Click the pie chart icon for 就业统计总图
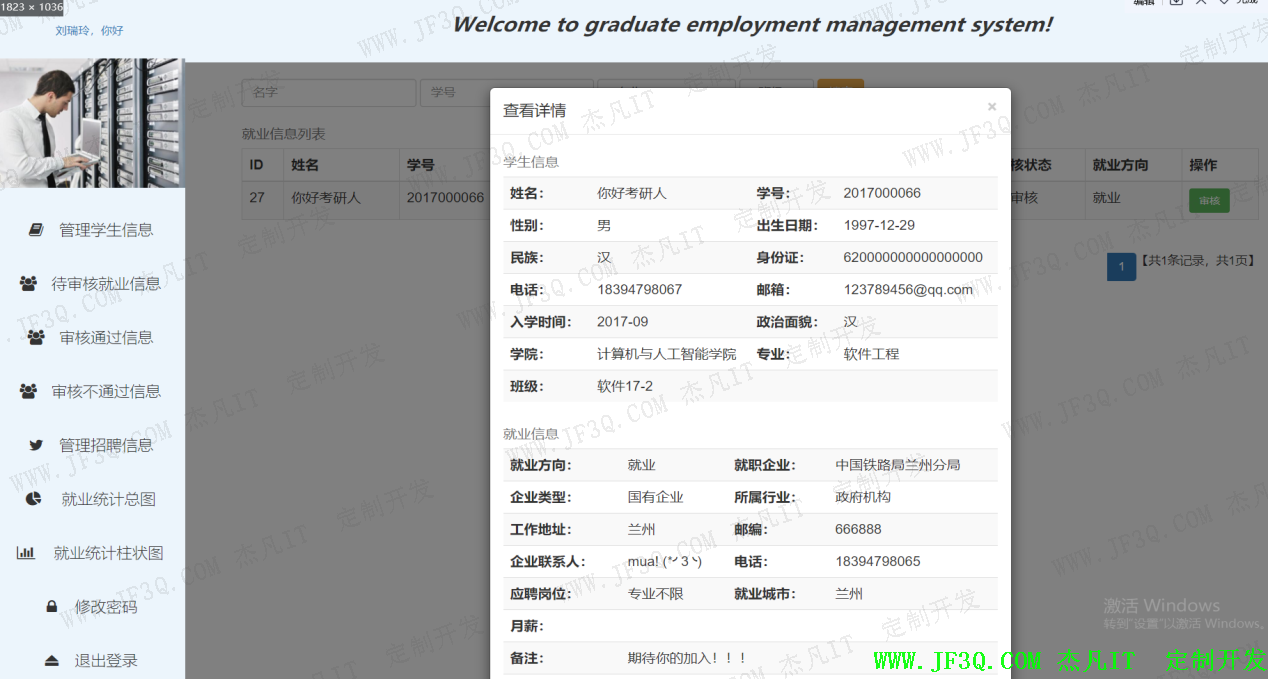This screenshot has width=1268, height=679. pos(34,499)
